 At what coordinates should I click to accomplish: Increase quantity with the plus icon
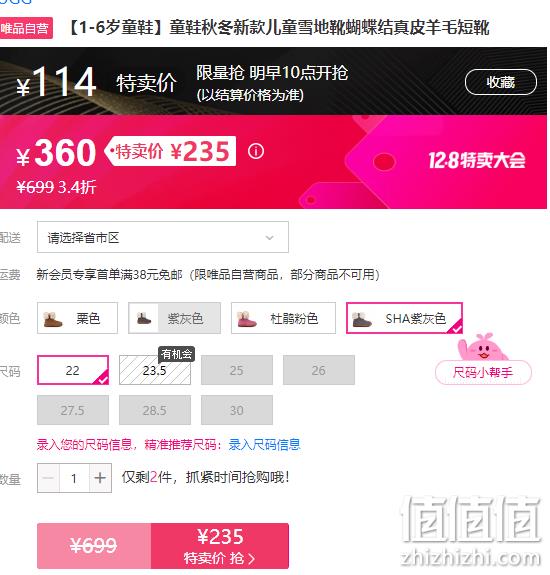click(x=100, y=478)
